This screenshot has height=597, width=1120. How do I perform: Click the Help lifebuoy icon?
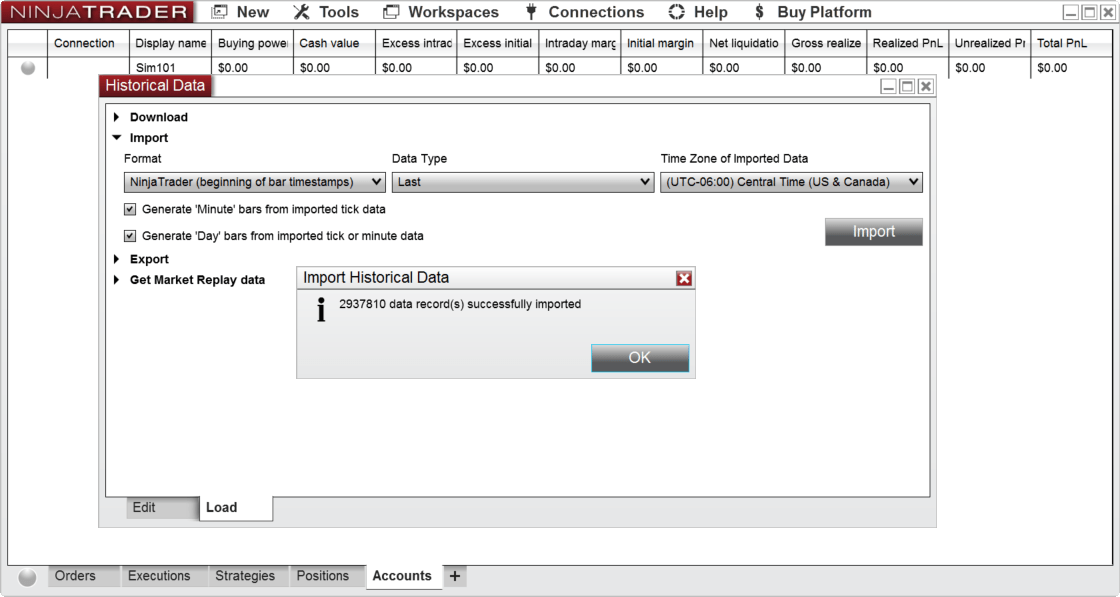pos(676,12)
